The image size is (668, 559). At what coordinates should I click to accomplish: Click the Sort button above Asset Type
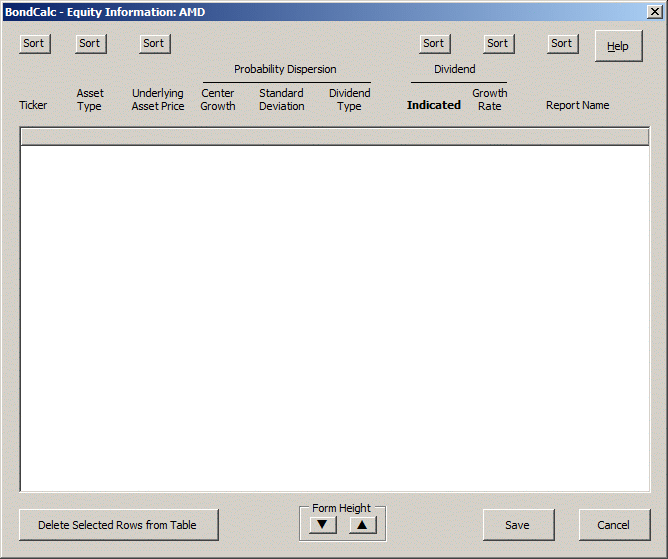(90, 43)
